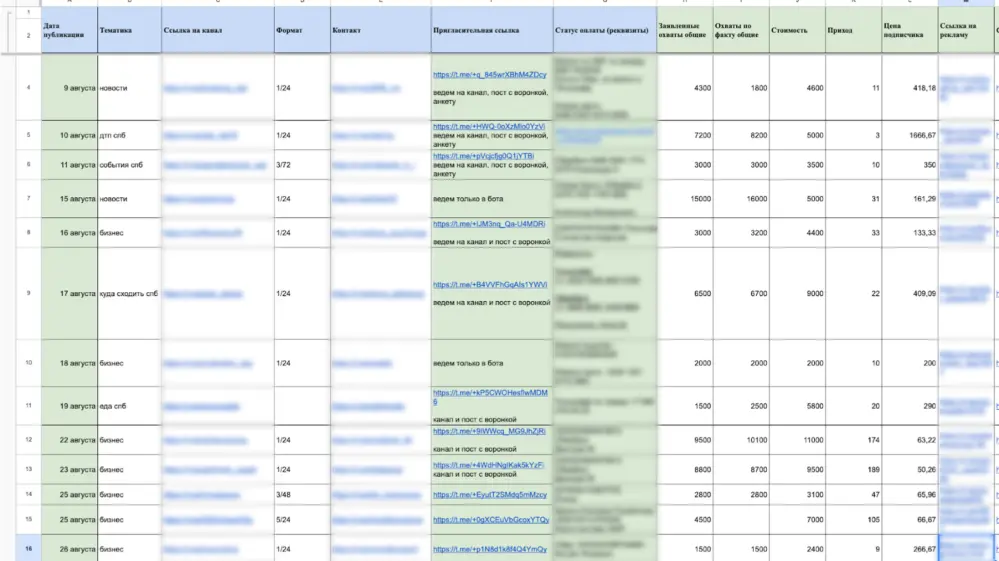
Task: Open invite link ending q_845wrXBhM4ZDcy
Action: click(x=489, y=75)
